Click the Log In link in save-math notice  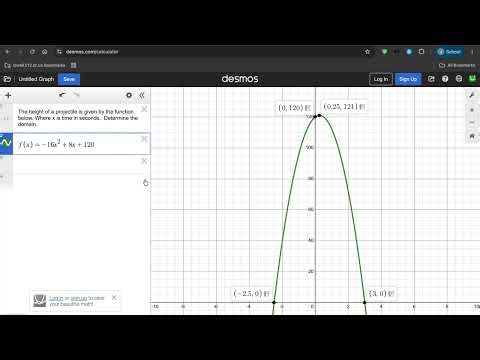tap(56, 298)
